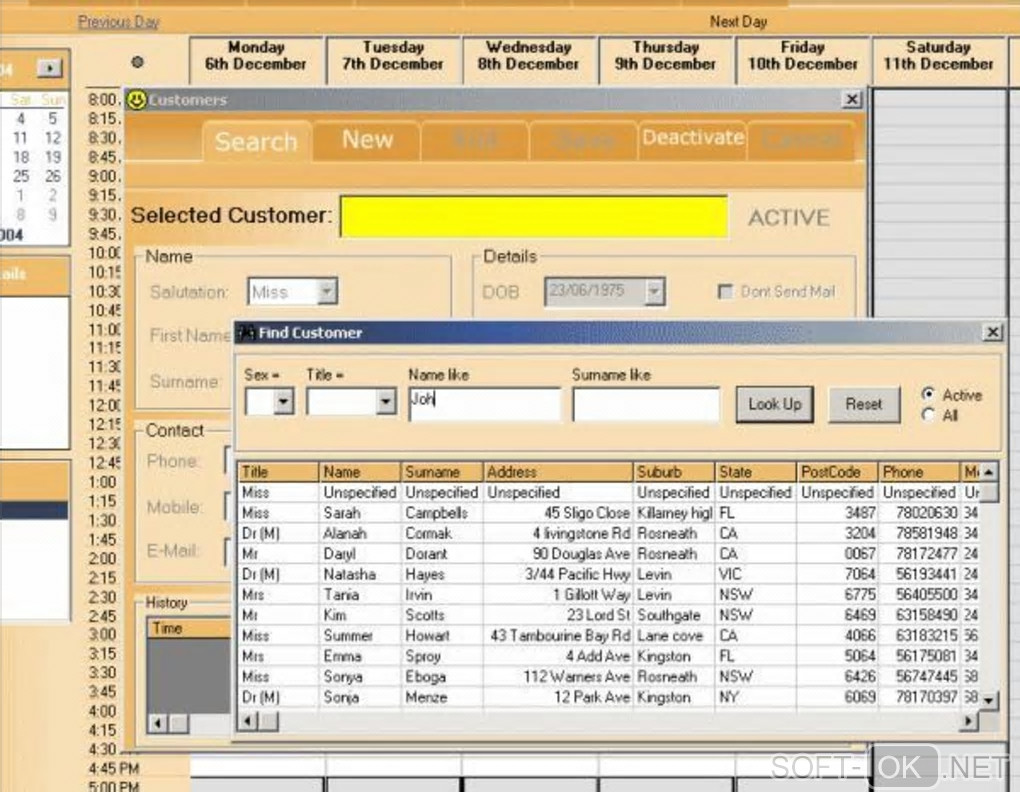Select the Active radio button
The width and height of the screenshot is (1020, 792).
[928, 395]
